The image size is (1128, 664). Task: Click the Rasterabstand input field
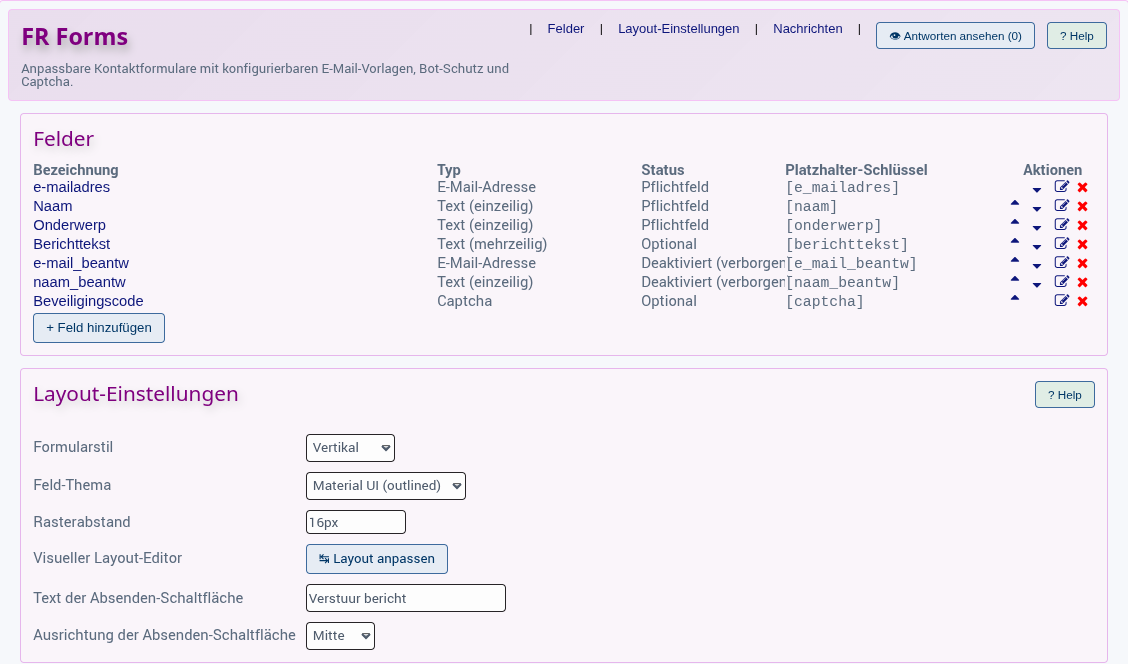355,522
